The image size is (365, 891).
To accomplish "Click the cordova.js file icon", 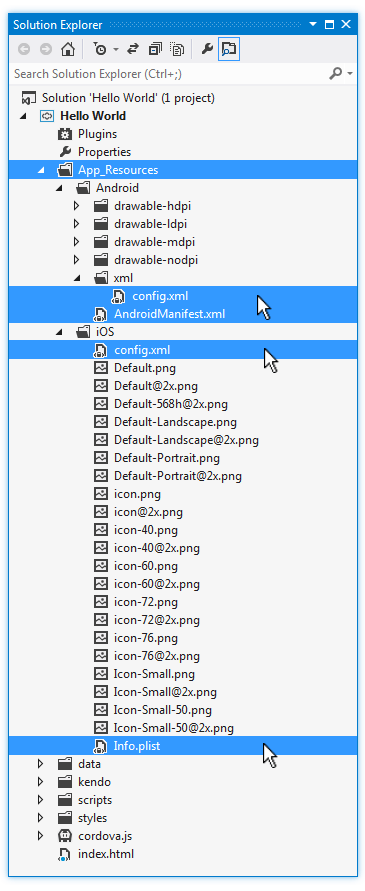I will 66,836.
